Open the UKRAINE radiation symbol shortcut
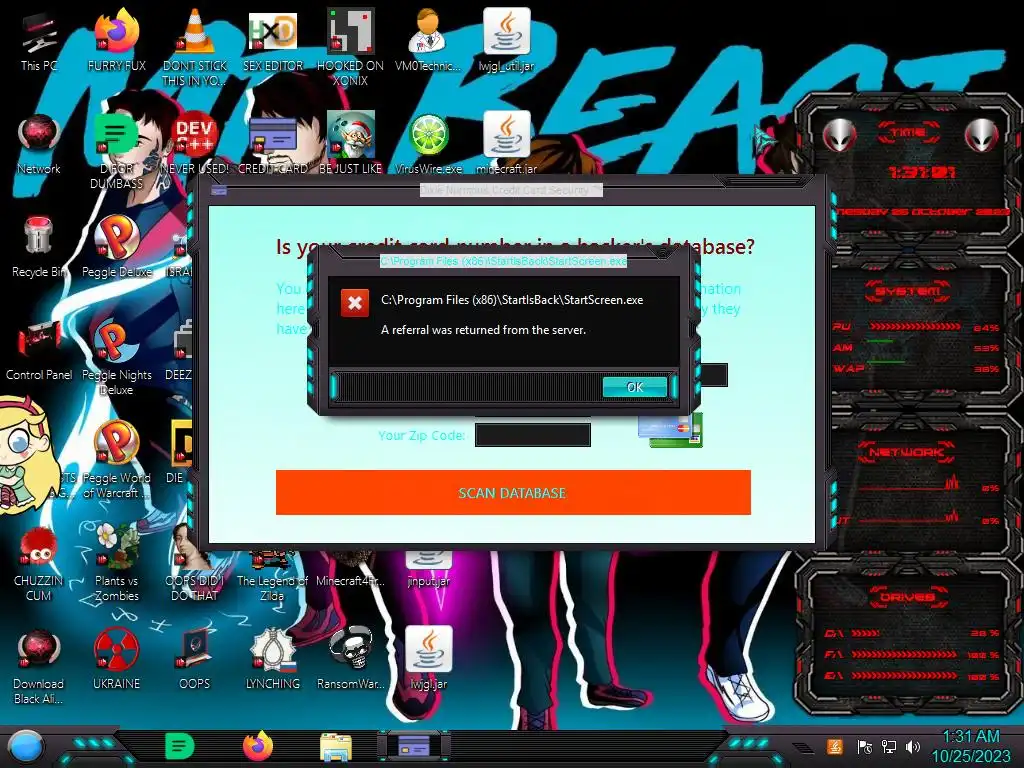 point(116,660)
